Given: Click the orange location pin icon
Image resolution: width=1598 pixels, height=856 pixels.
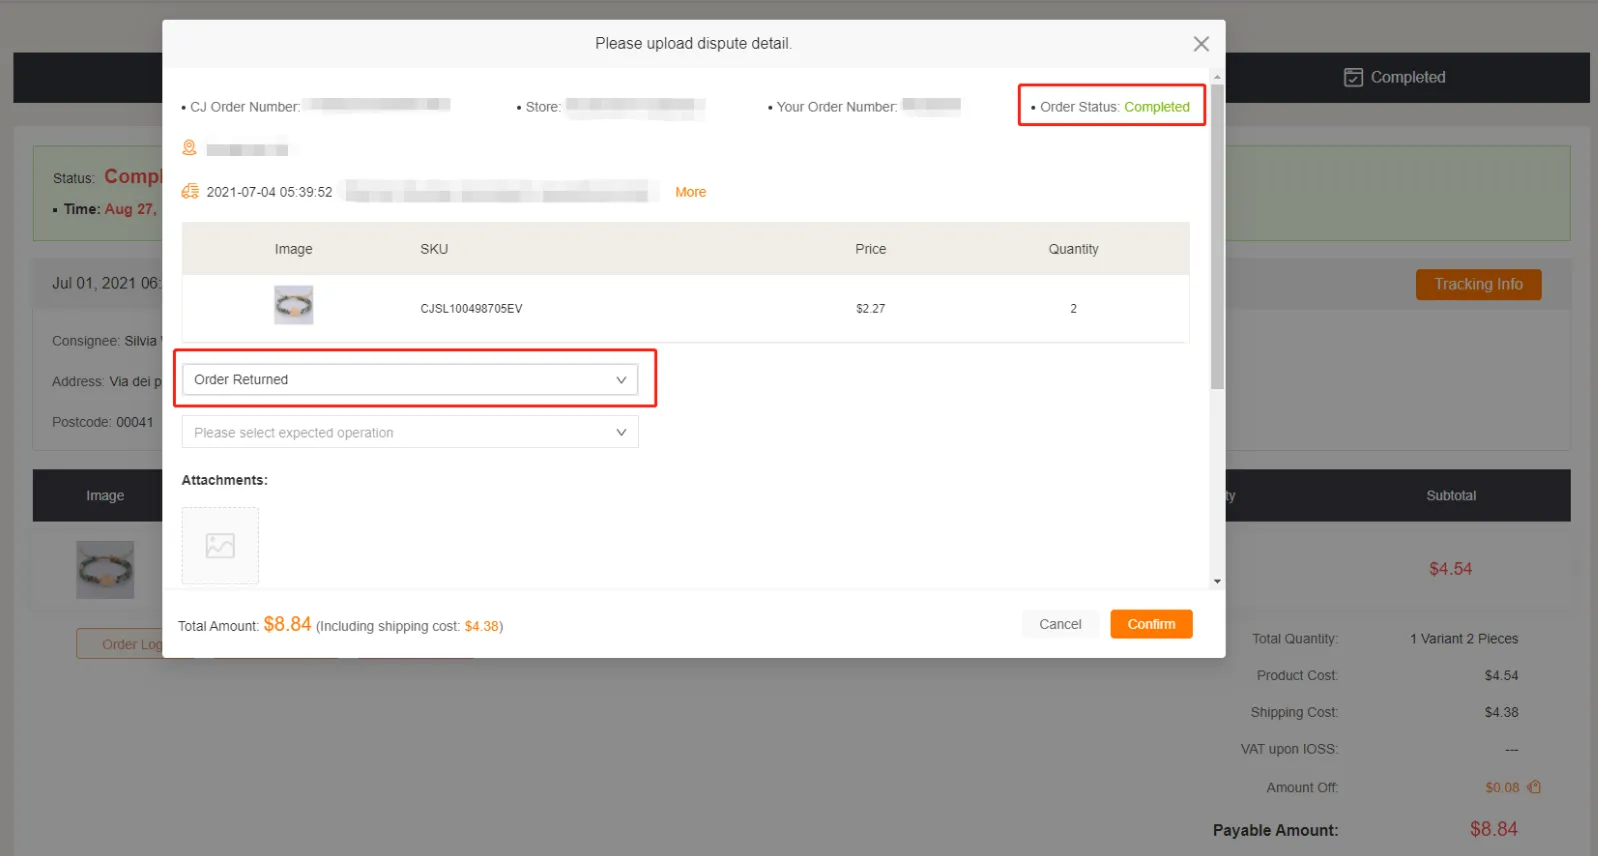Looking at the screenshot, I should [189, 148].
